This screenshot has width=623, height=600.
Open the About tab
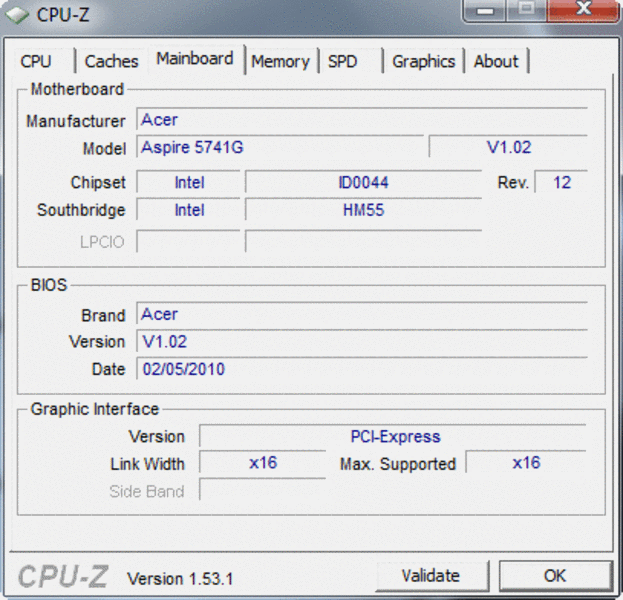[x=496, y=62]
